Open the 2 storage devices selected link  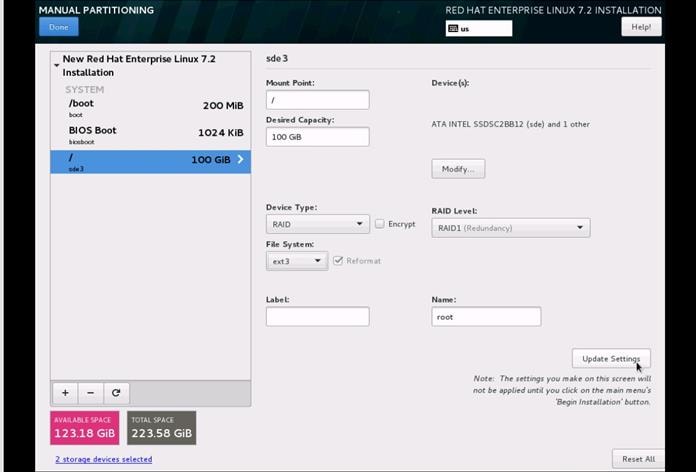pos(104,459)
